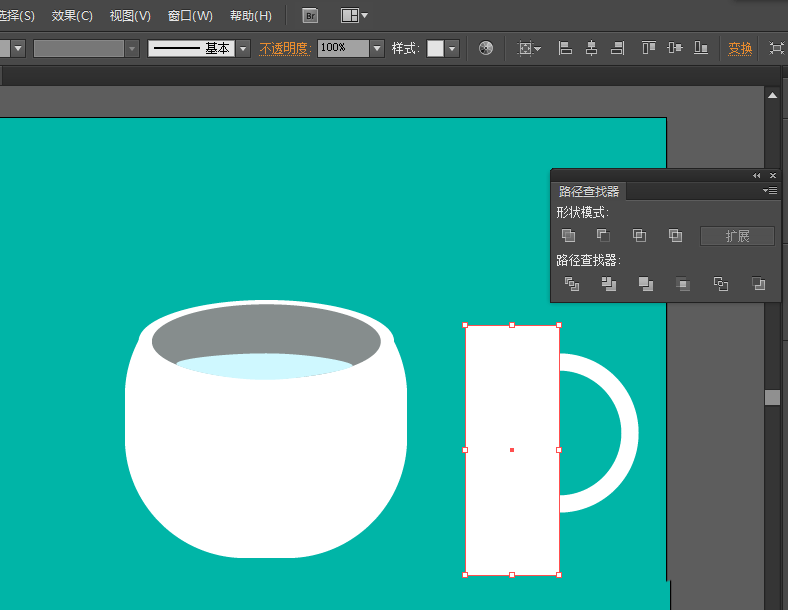Open the 帮助(H) menu
The width and height of the screenshot is (788, 610).
tap(250, 16)
